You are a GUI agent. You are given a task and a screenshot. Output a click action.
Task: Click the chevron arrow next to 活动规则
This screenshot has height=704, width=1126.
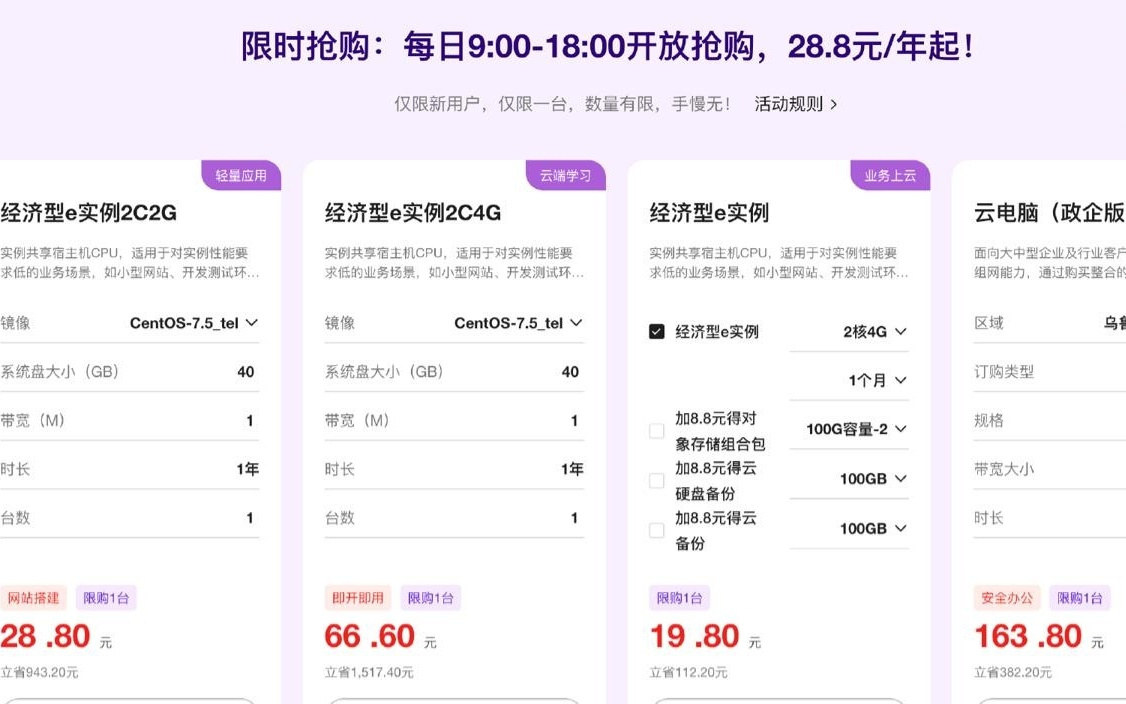[x=833, y=105]
